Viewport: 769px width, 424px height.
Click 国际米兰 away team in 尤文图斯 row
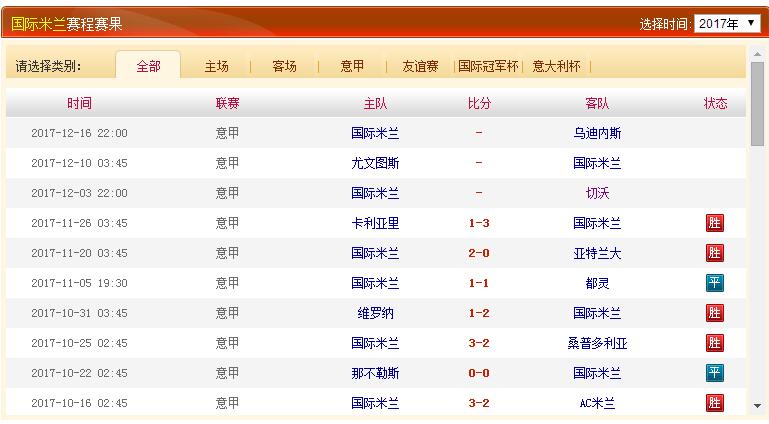point(597,163)
